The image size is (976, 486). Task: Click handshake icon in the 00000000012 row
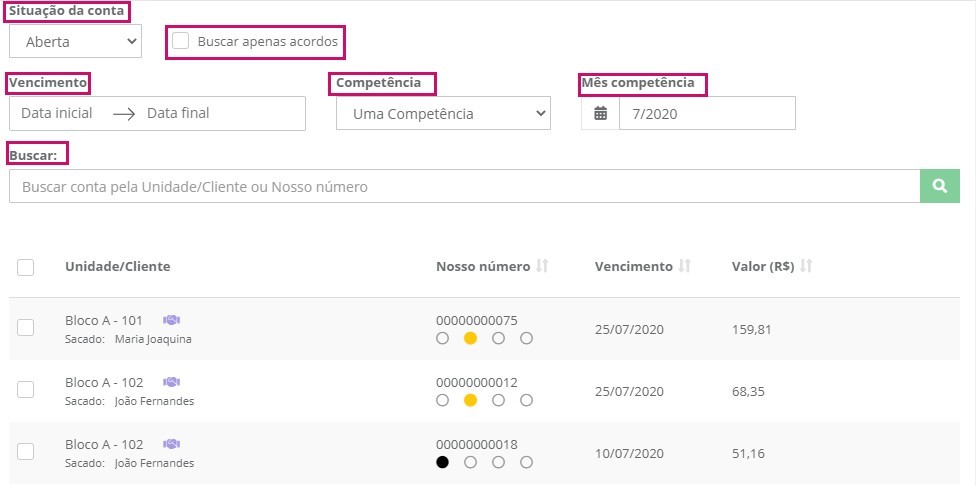(171, 382)
